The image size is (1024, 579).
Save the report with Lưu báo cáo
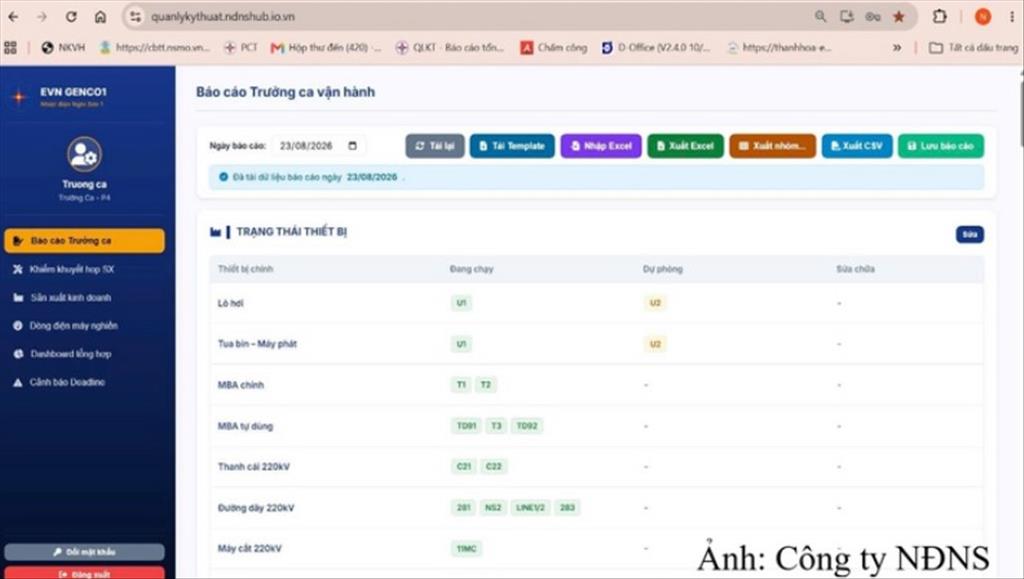[x=940, y=146]
